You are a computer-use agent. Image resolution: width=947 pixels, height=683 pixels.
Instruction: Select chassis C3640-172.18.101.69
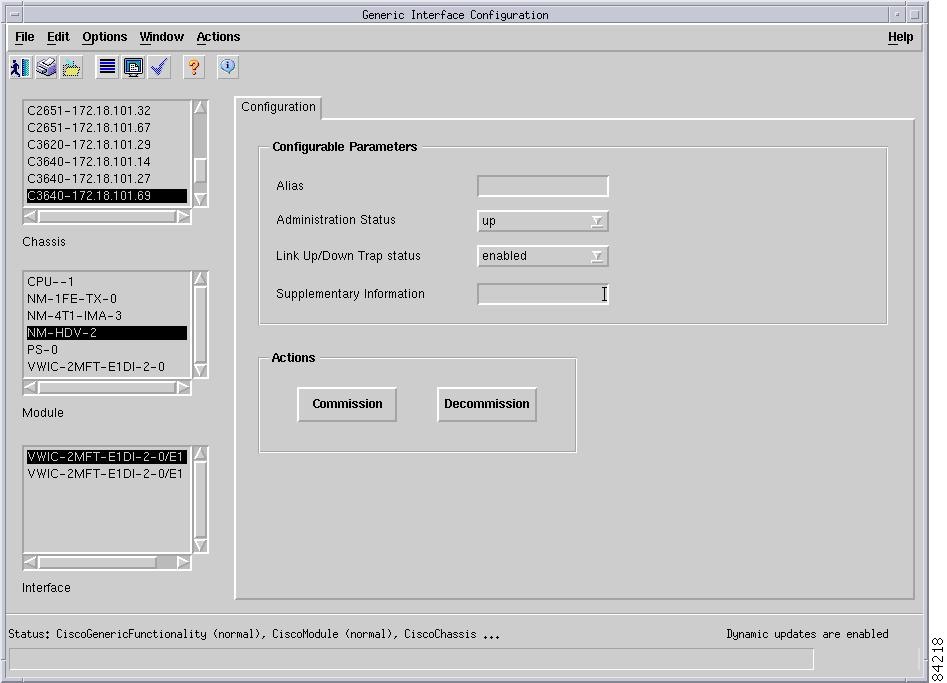[107, 196]
